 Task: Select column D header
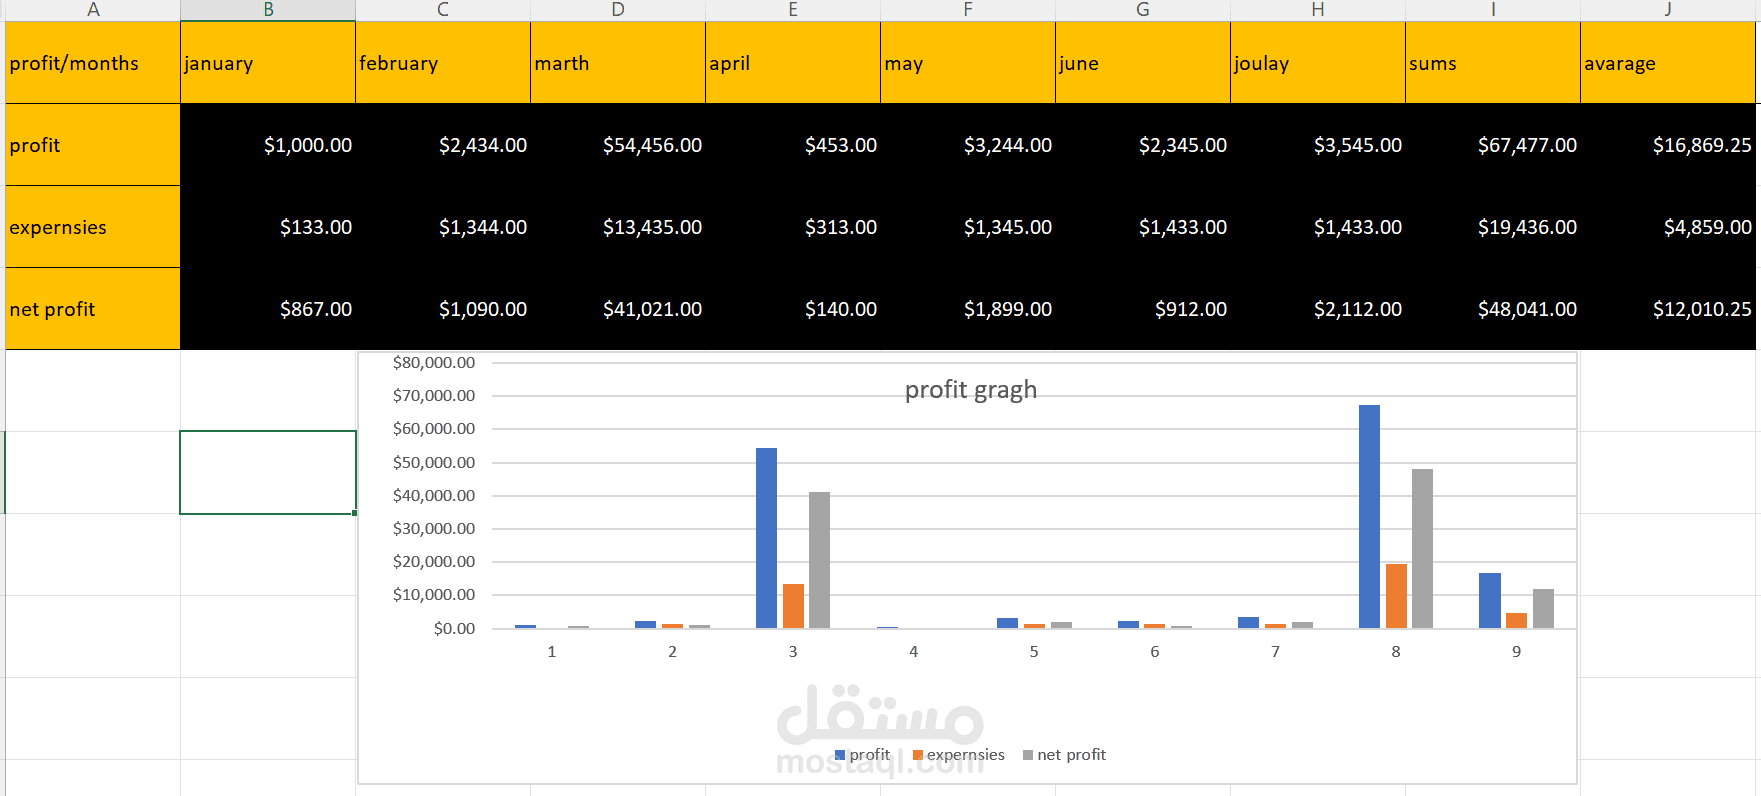pos(618,10)
